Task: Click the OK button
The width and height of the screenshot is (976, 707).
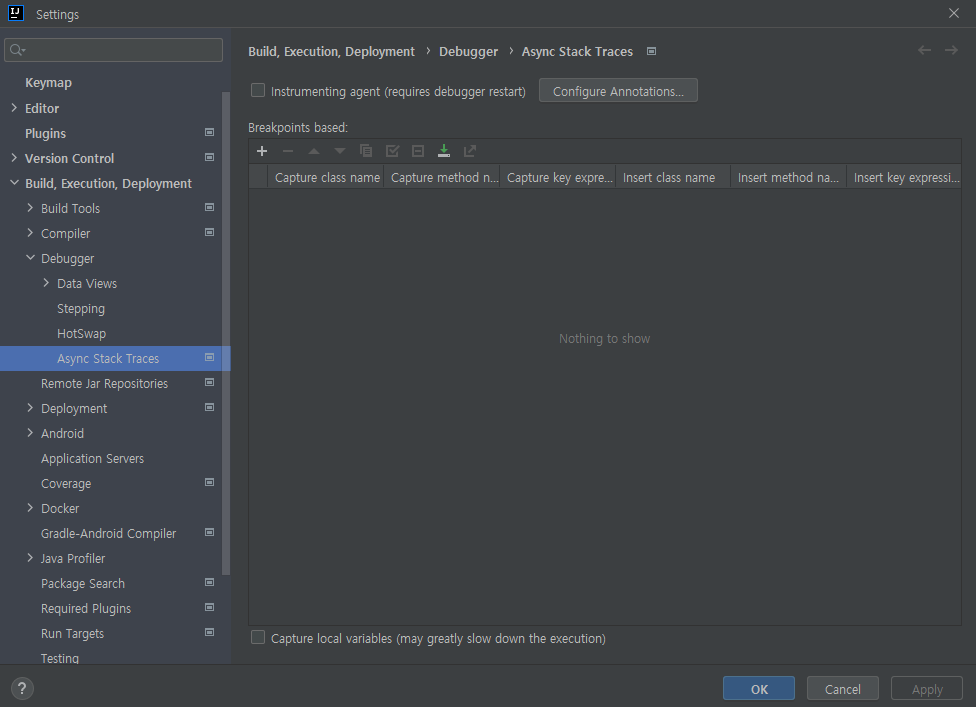Action: tap(759, 688)
